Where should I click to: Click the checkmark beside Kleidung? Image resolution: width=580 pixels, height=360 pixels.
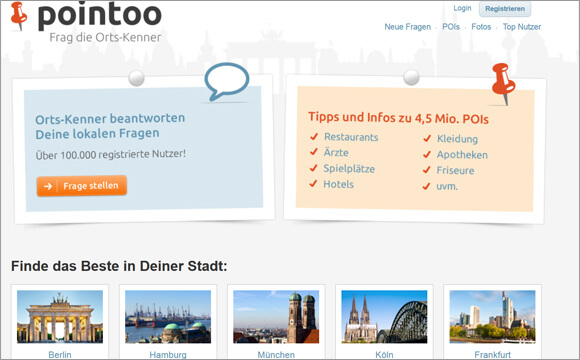(x=427, y=138)
